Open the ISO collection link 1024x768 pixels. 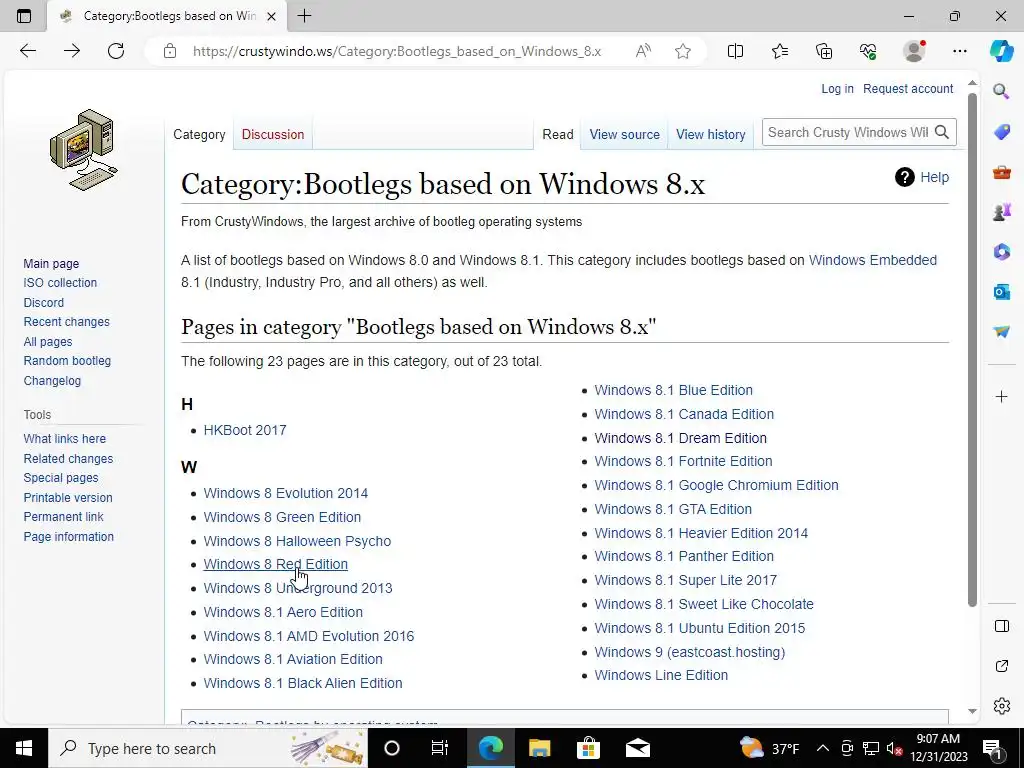pos(60,283)
